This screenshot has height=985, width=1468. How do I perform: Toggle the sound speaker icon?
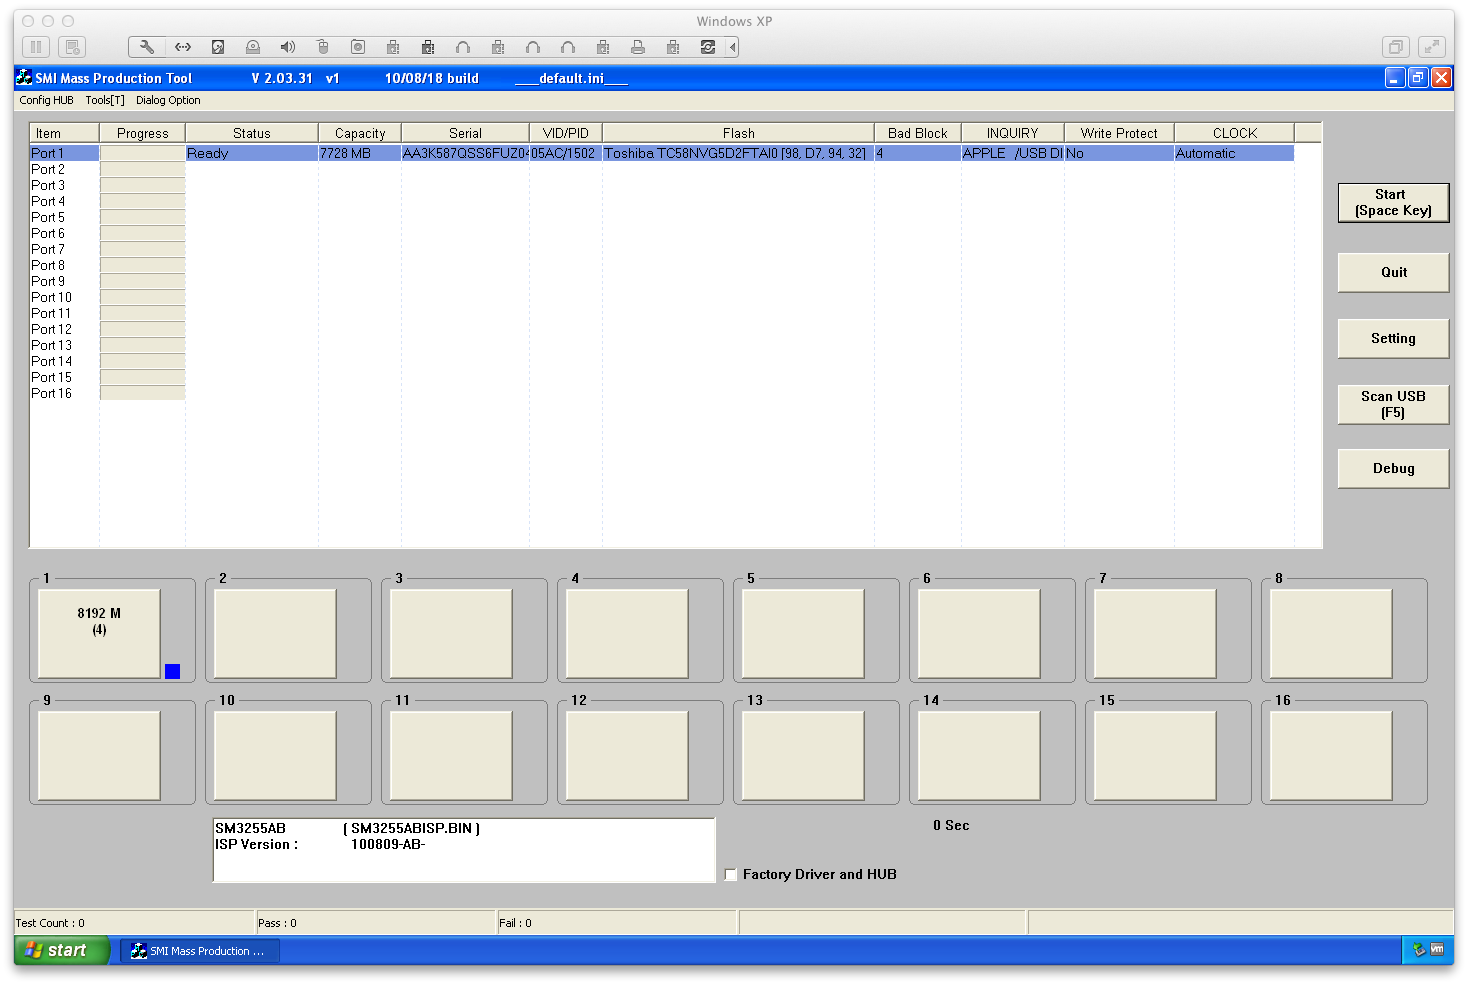(288, 47)
